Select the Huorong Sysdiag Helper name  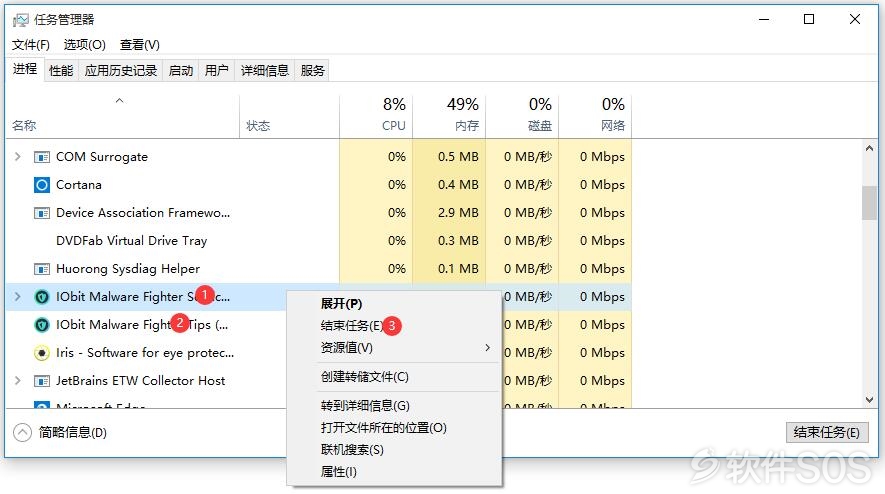click(128, 269)
